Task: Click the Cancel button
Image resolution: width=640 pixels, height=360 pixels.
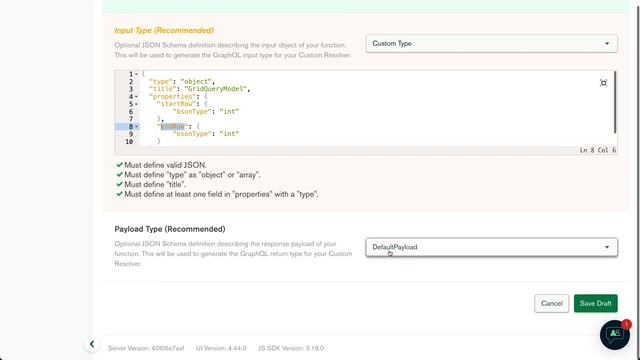Action: (x=551, y=303)
